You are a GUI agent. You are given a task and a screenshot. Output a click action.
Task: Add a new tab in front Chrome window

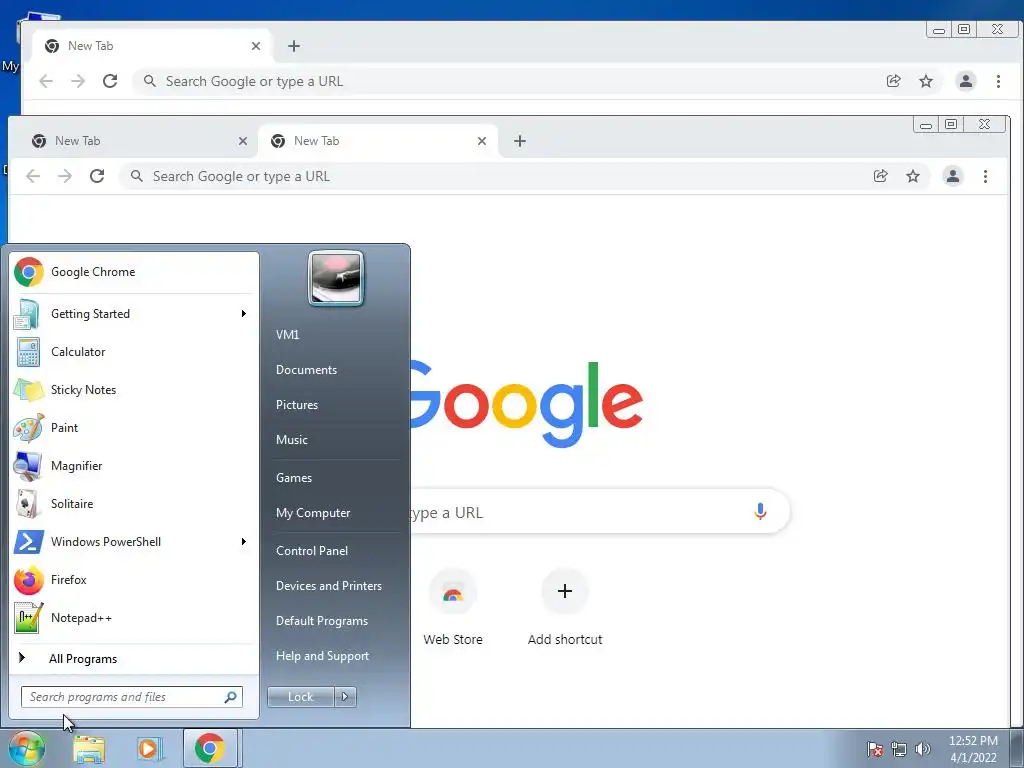click(520, 141)
